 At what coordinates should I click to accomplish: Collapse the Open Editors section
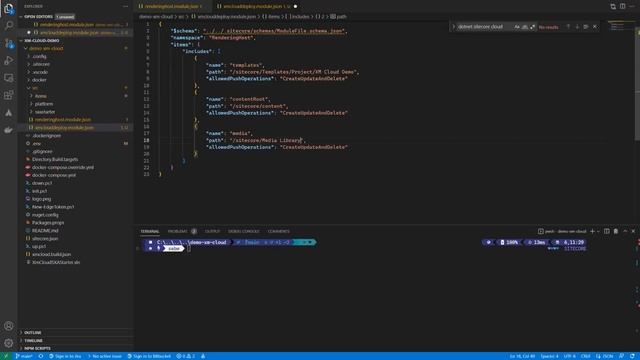pyautogui.click(x=39, y=17)
